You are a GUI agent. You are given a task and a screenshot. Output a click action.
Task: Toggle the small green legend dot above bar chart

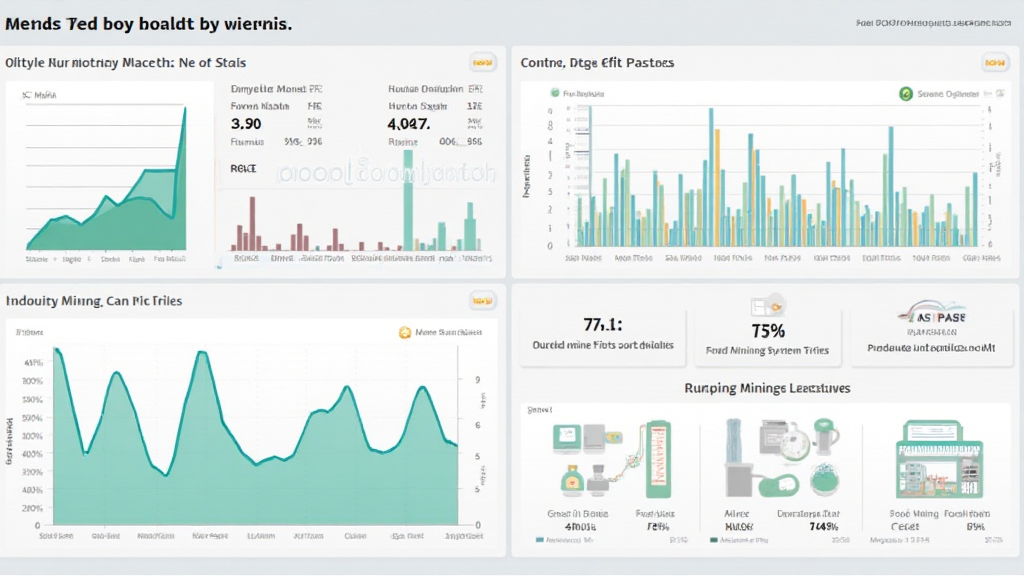(x=555, y=94)
